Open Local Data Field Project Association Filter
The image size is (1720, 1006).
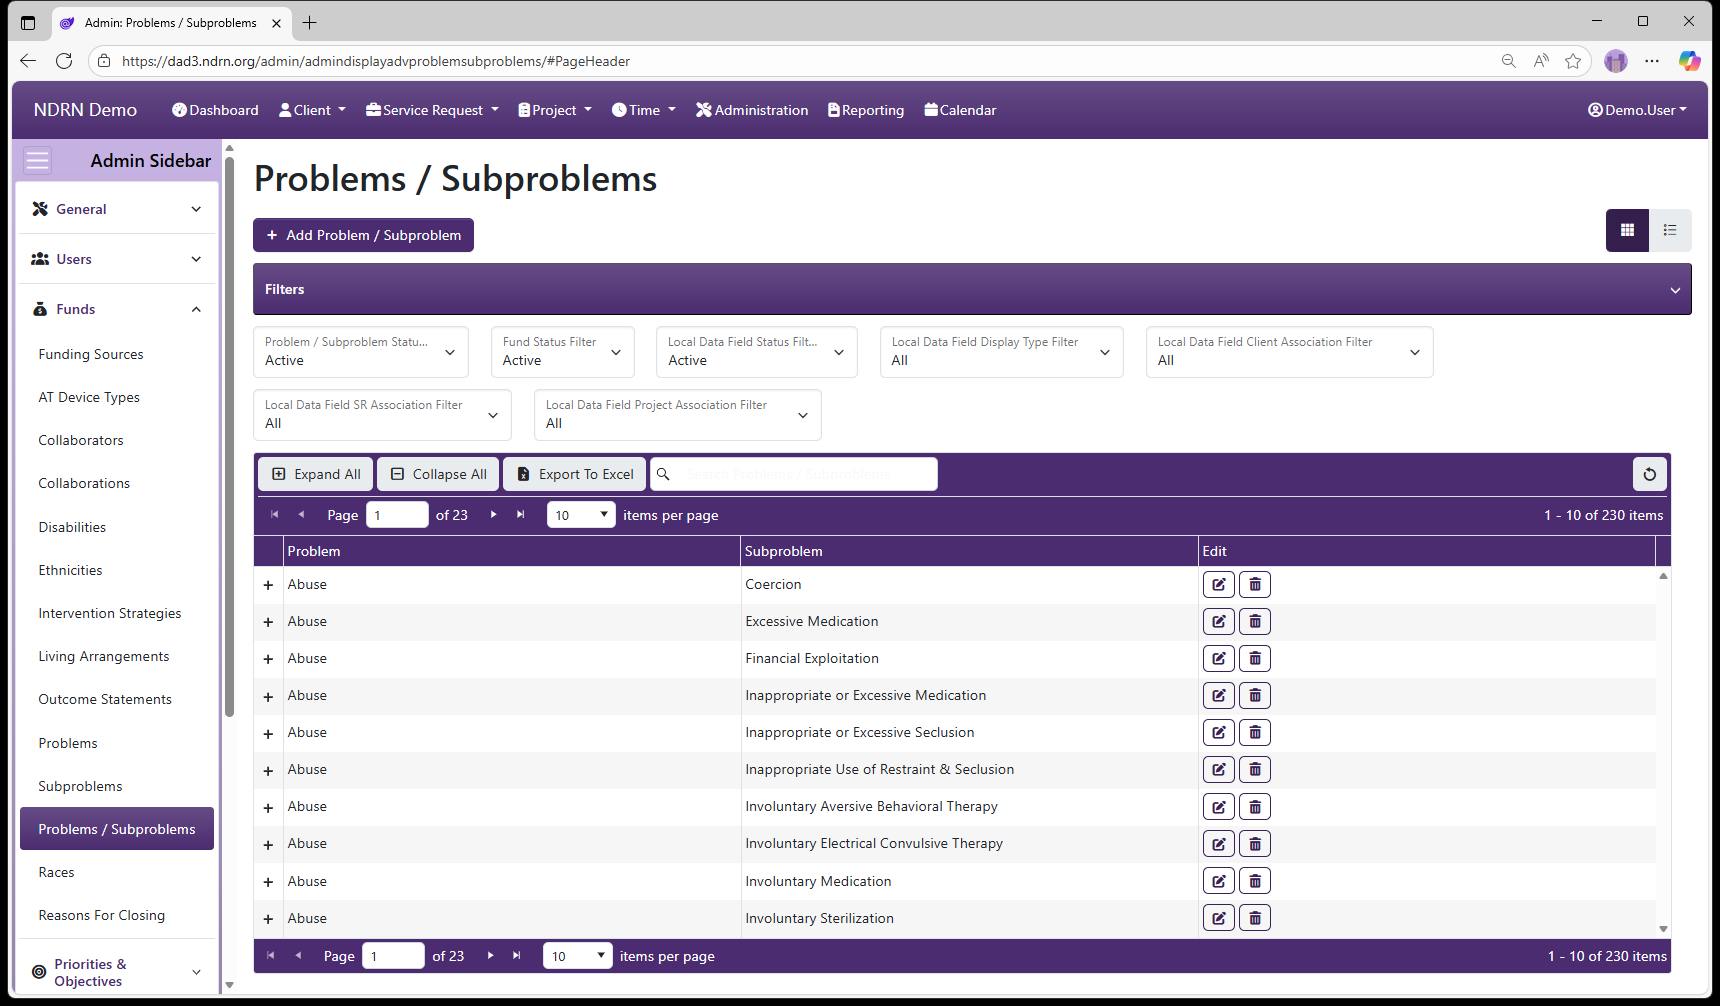pyautogui.click(x=677, y=415)
